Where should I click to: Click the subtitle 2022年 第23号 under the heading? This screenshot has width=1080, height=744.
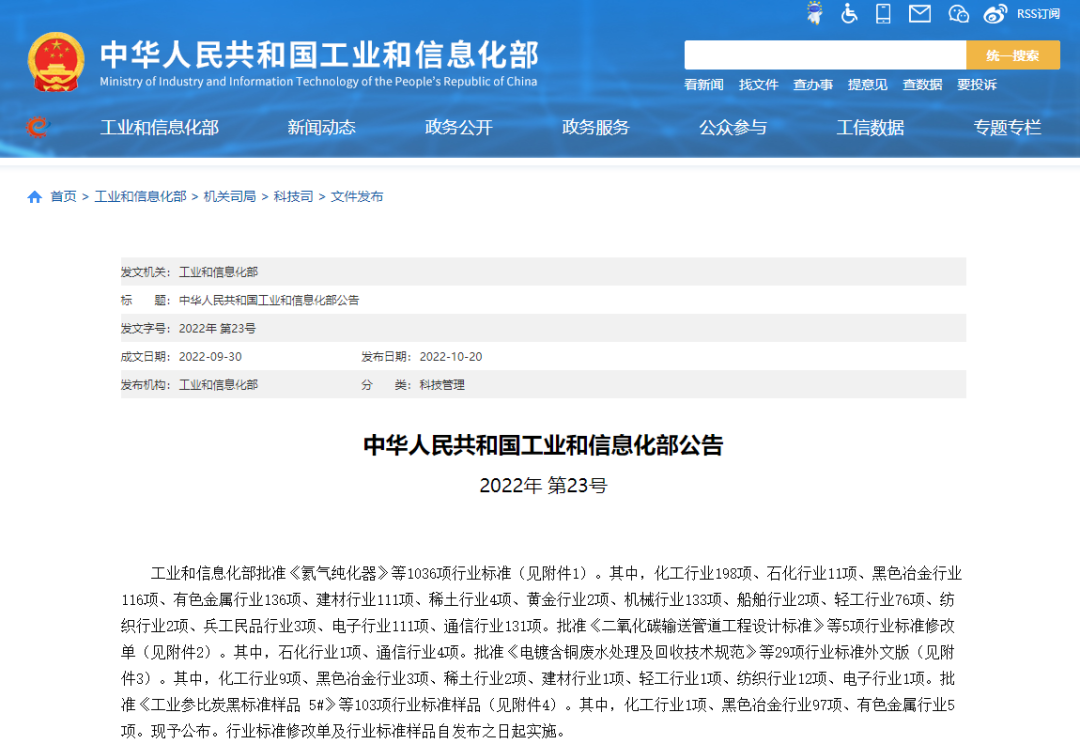[x=543, y=486]
